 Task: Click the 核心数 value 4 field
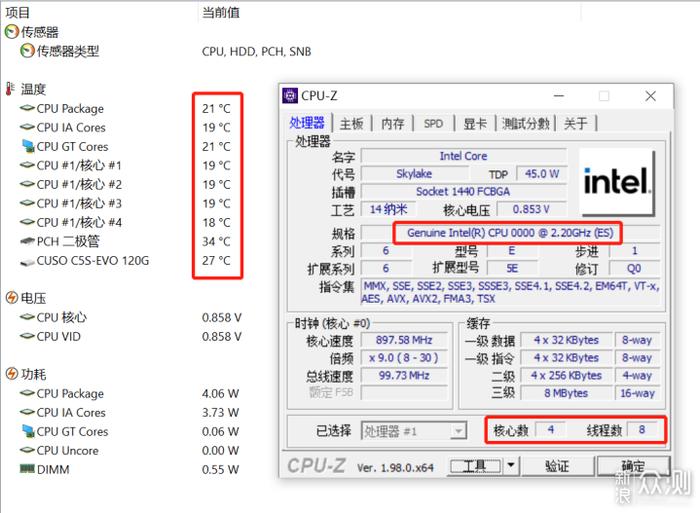550,430
